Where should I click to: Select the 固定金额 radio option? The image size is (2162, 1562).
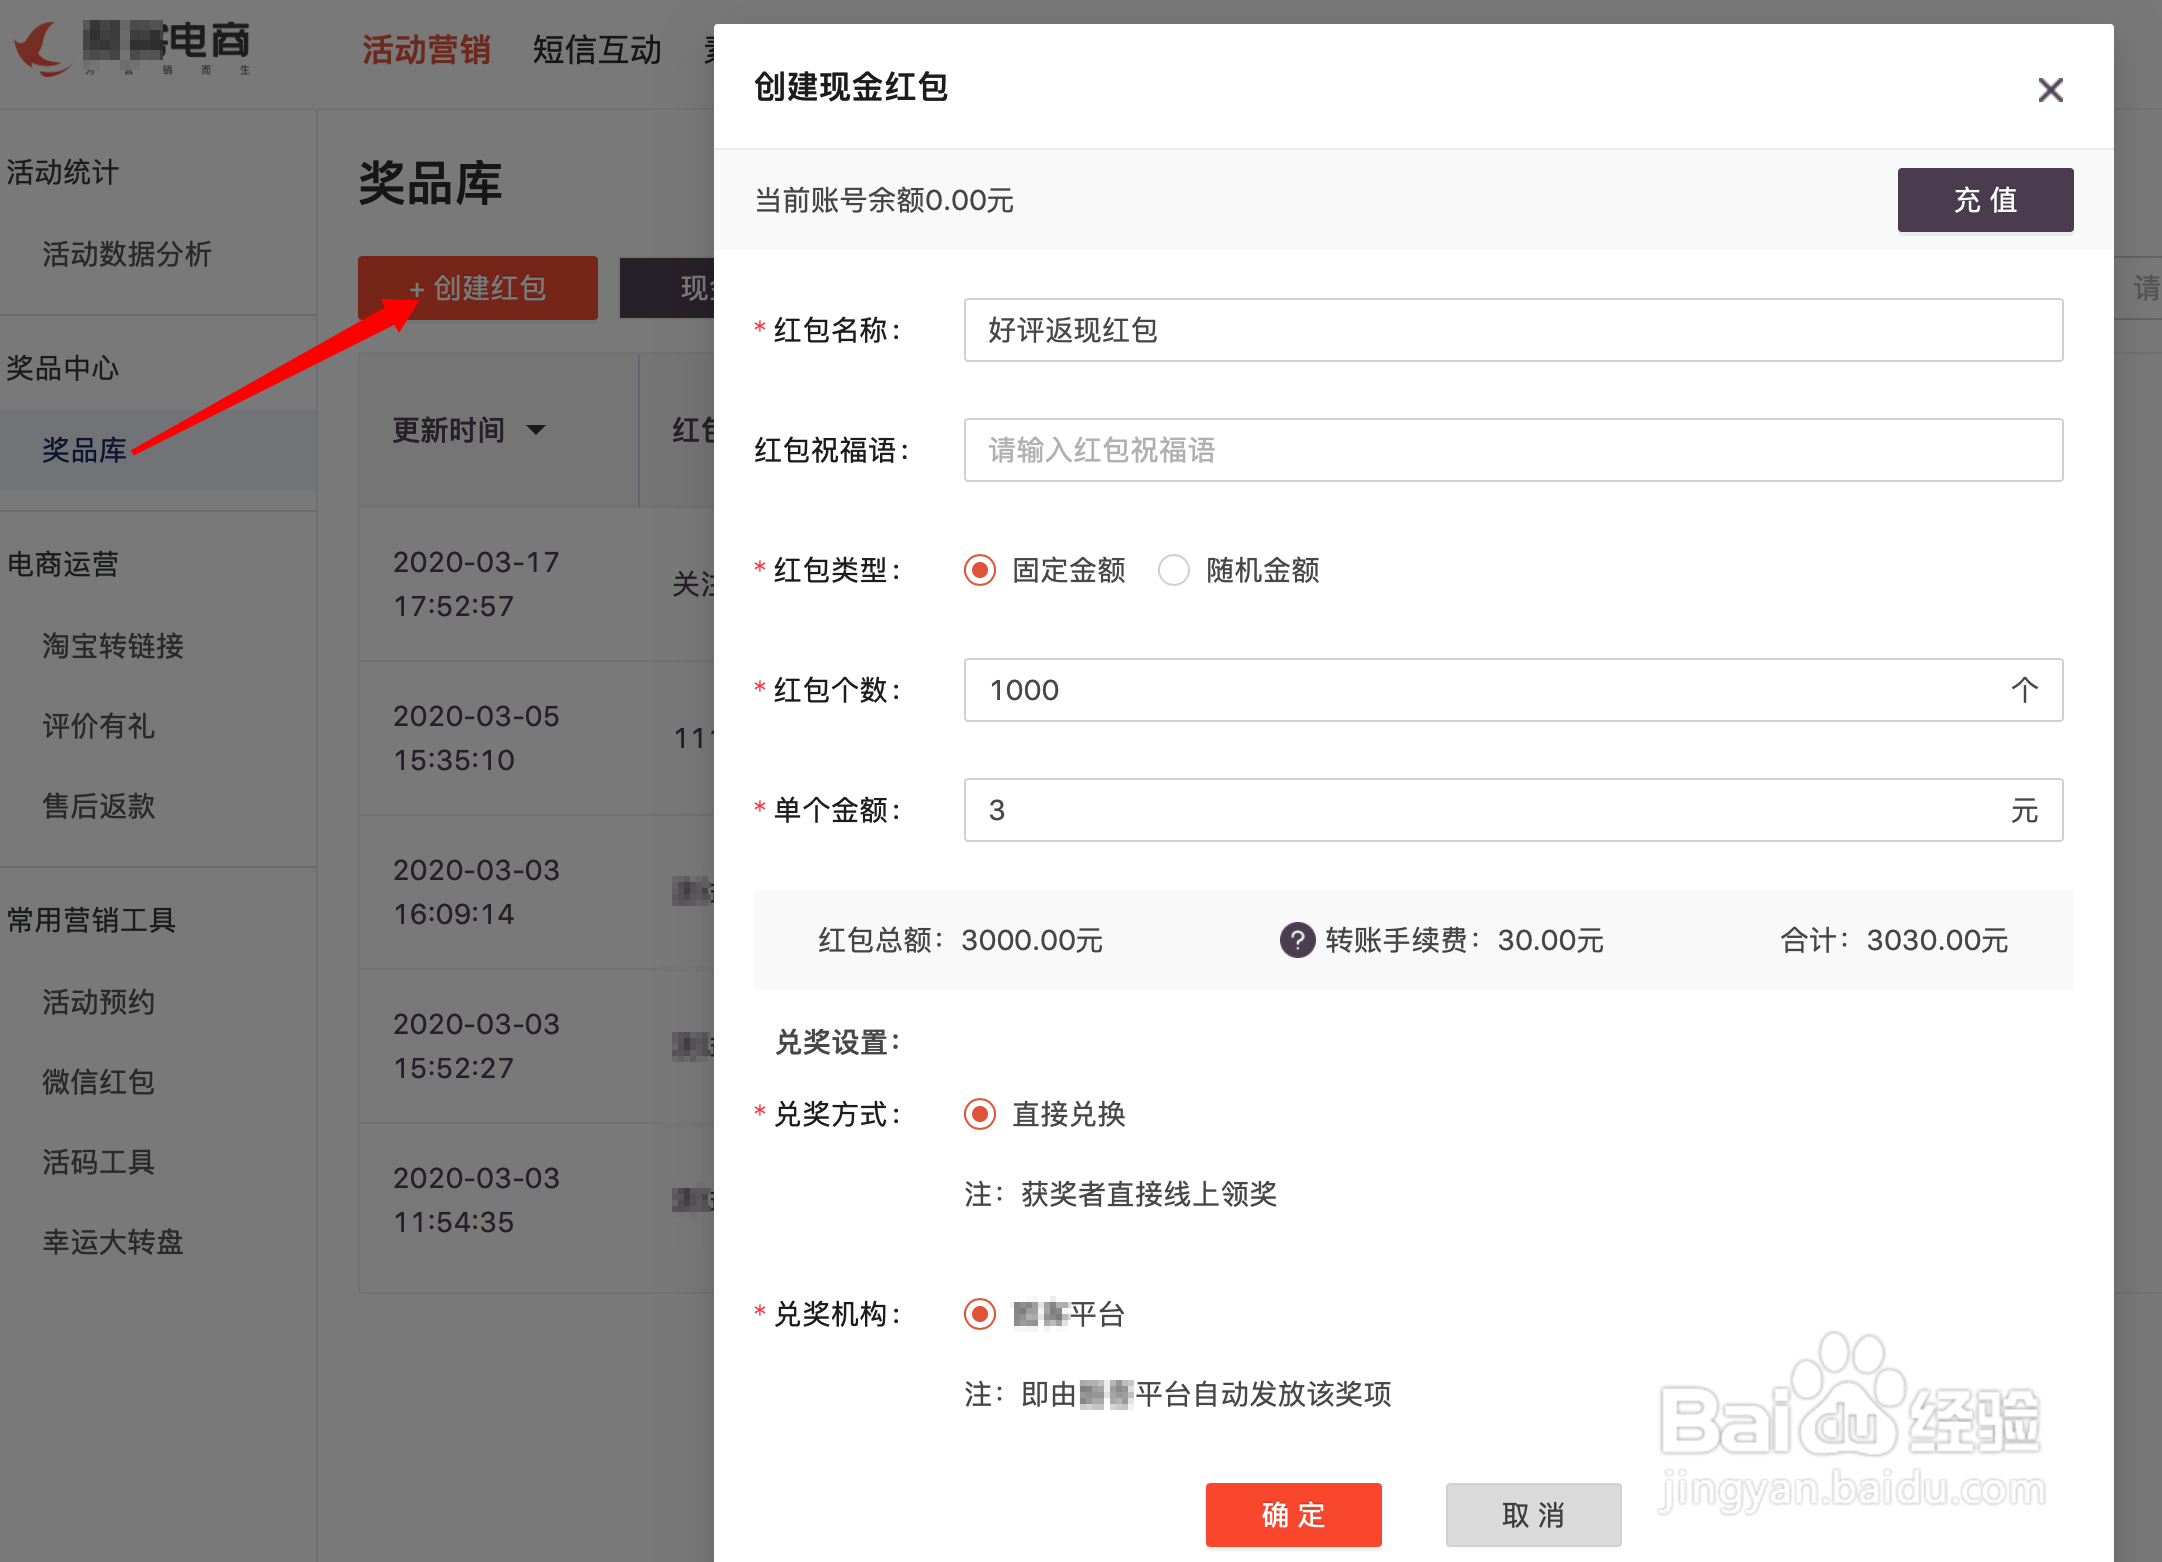click(x=978, y=570)
